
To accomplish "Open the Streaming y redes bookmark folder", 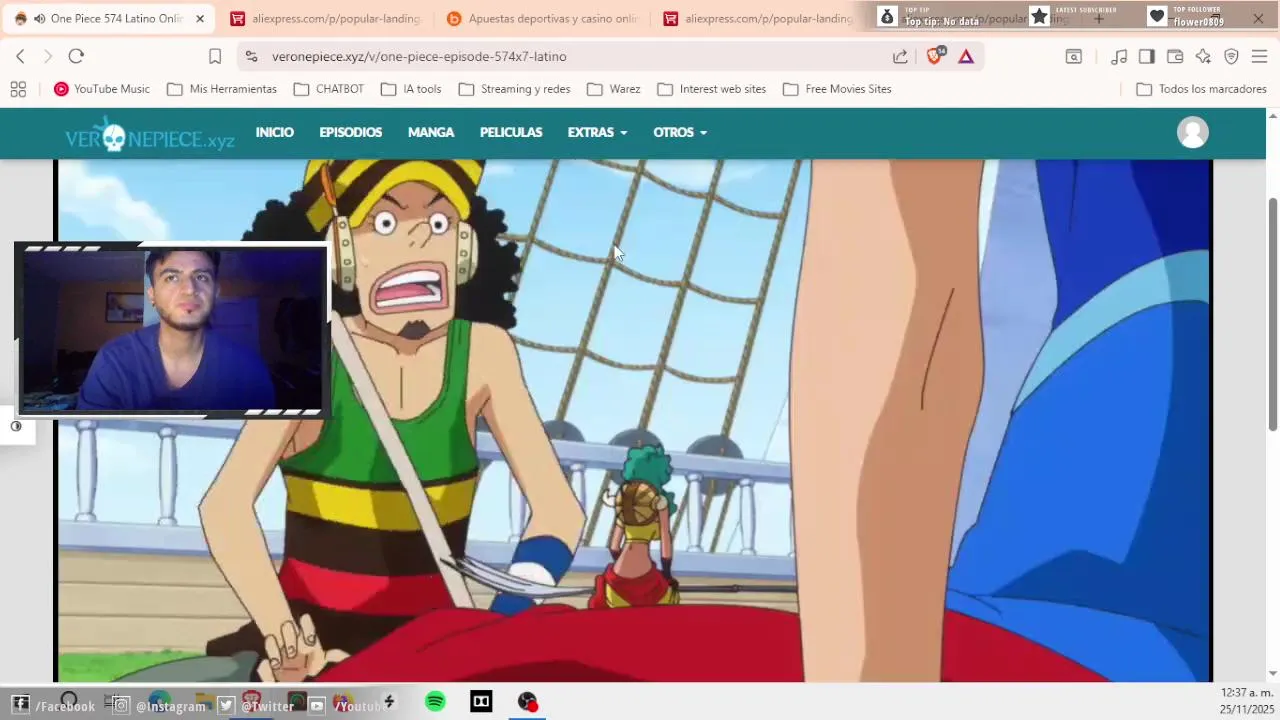I will click(x=514, y=89).
